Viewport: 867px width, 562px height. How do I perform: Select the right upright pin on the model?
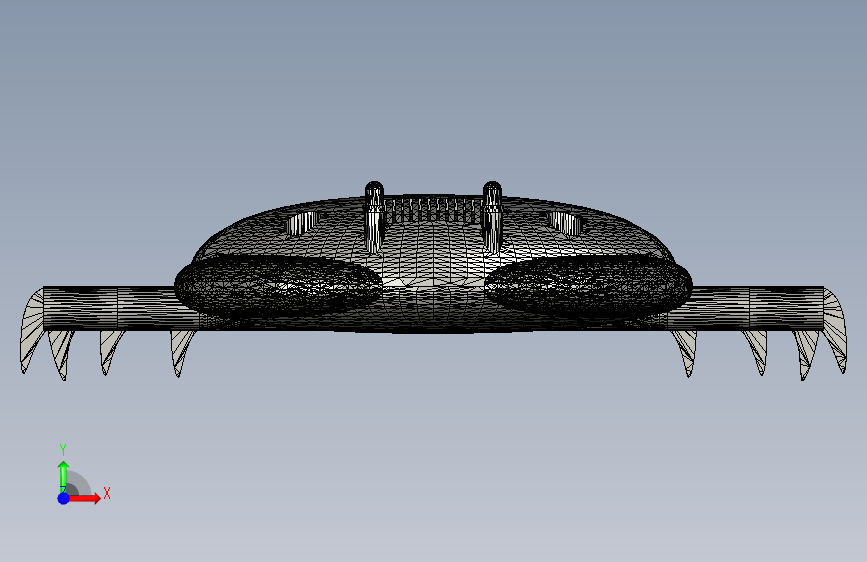pos(492,217)
